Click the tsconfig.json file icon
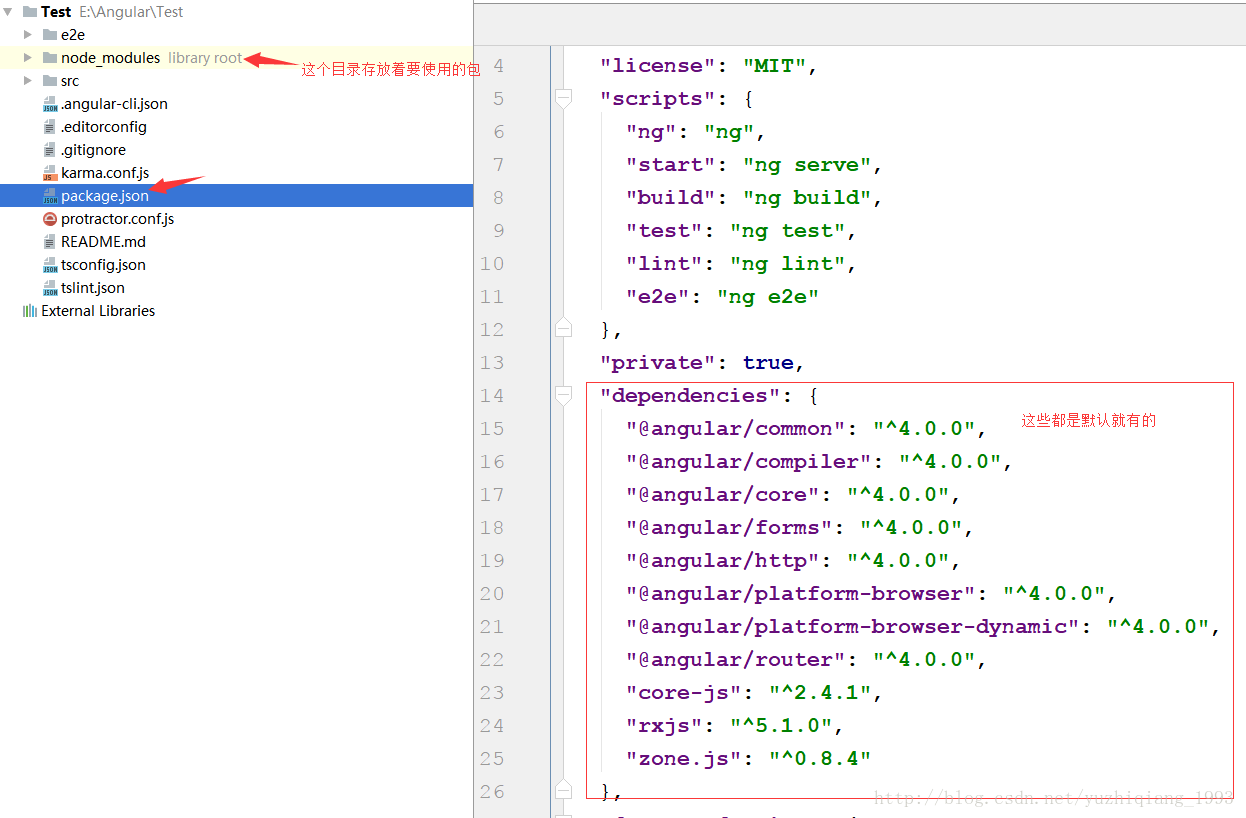 coord(50,265)
